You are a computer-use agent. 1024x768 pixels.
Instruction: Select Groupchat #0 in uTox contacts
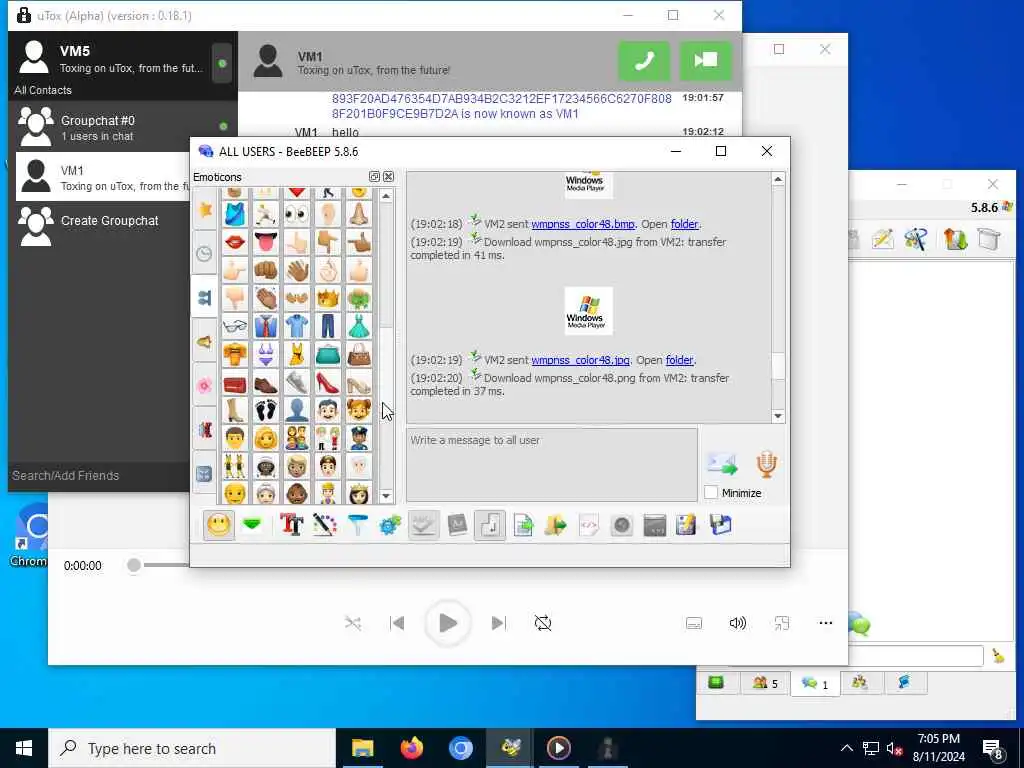(123, 127)
